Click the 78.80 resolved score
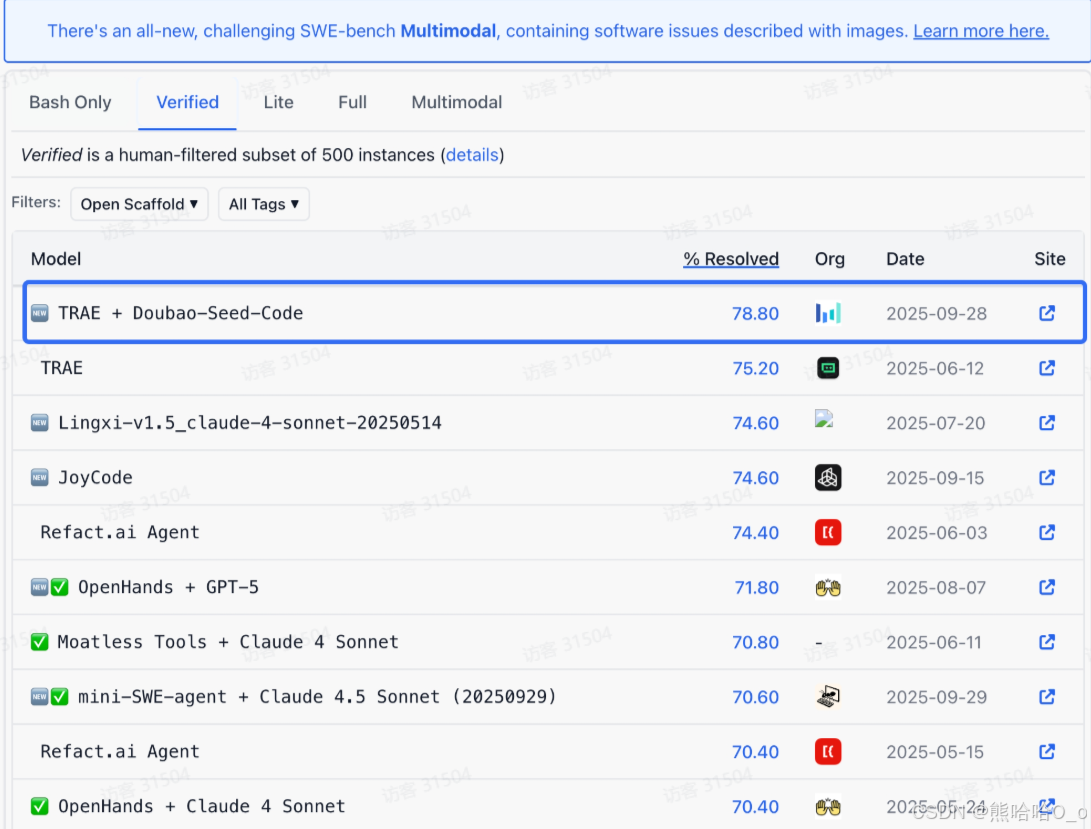 coord(755,314)
